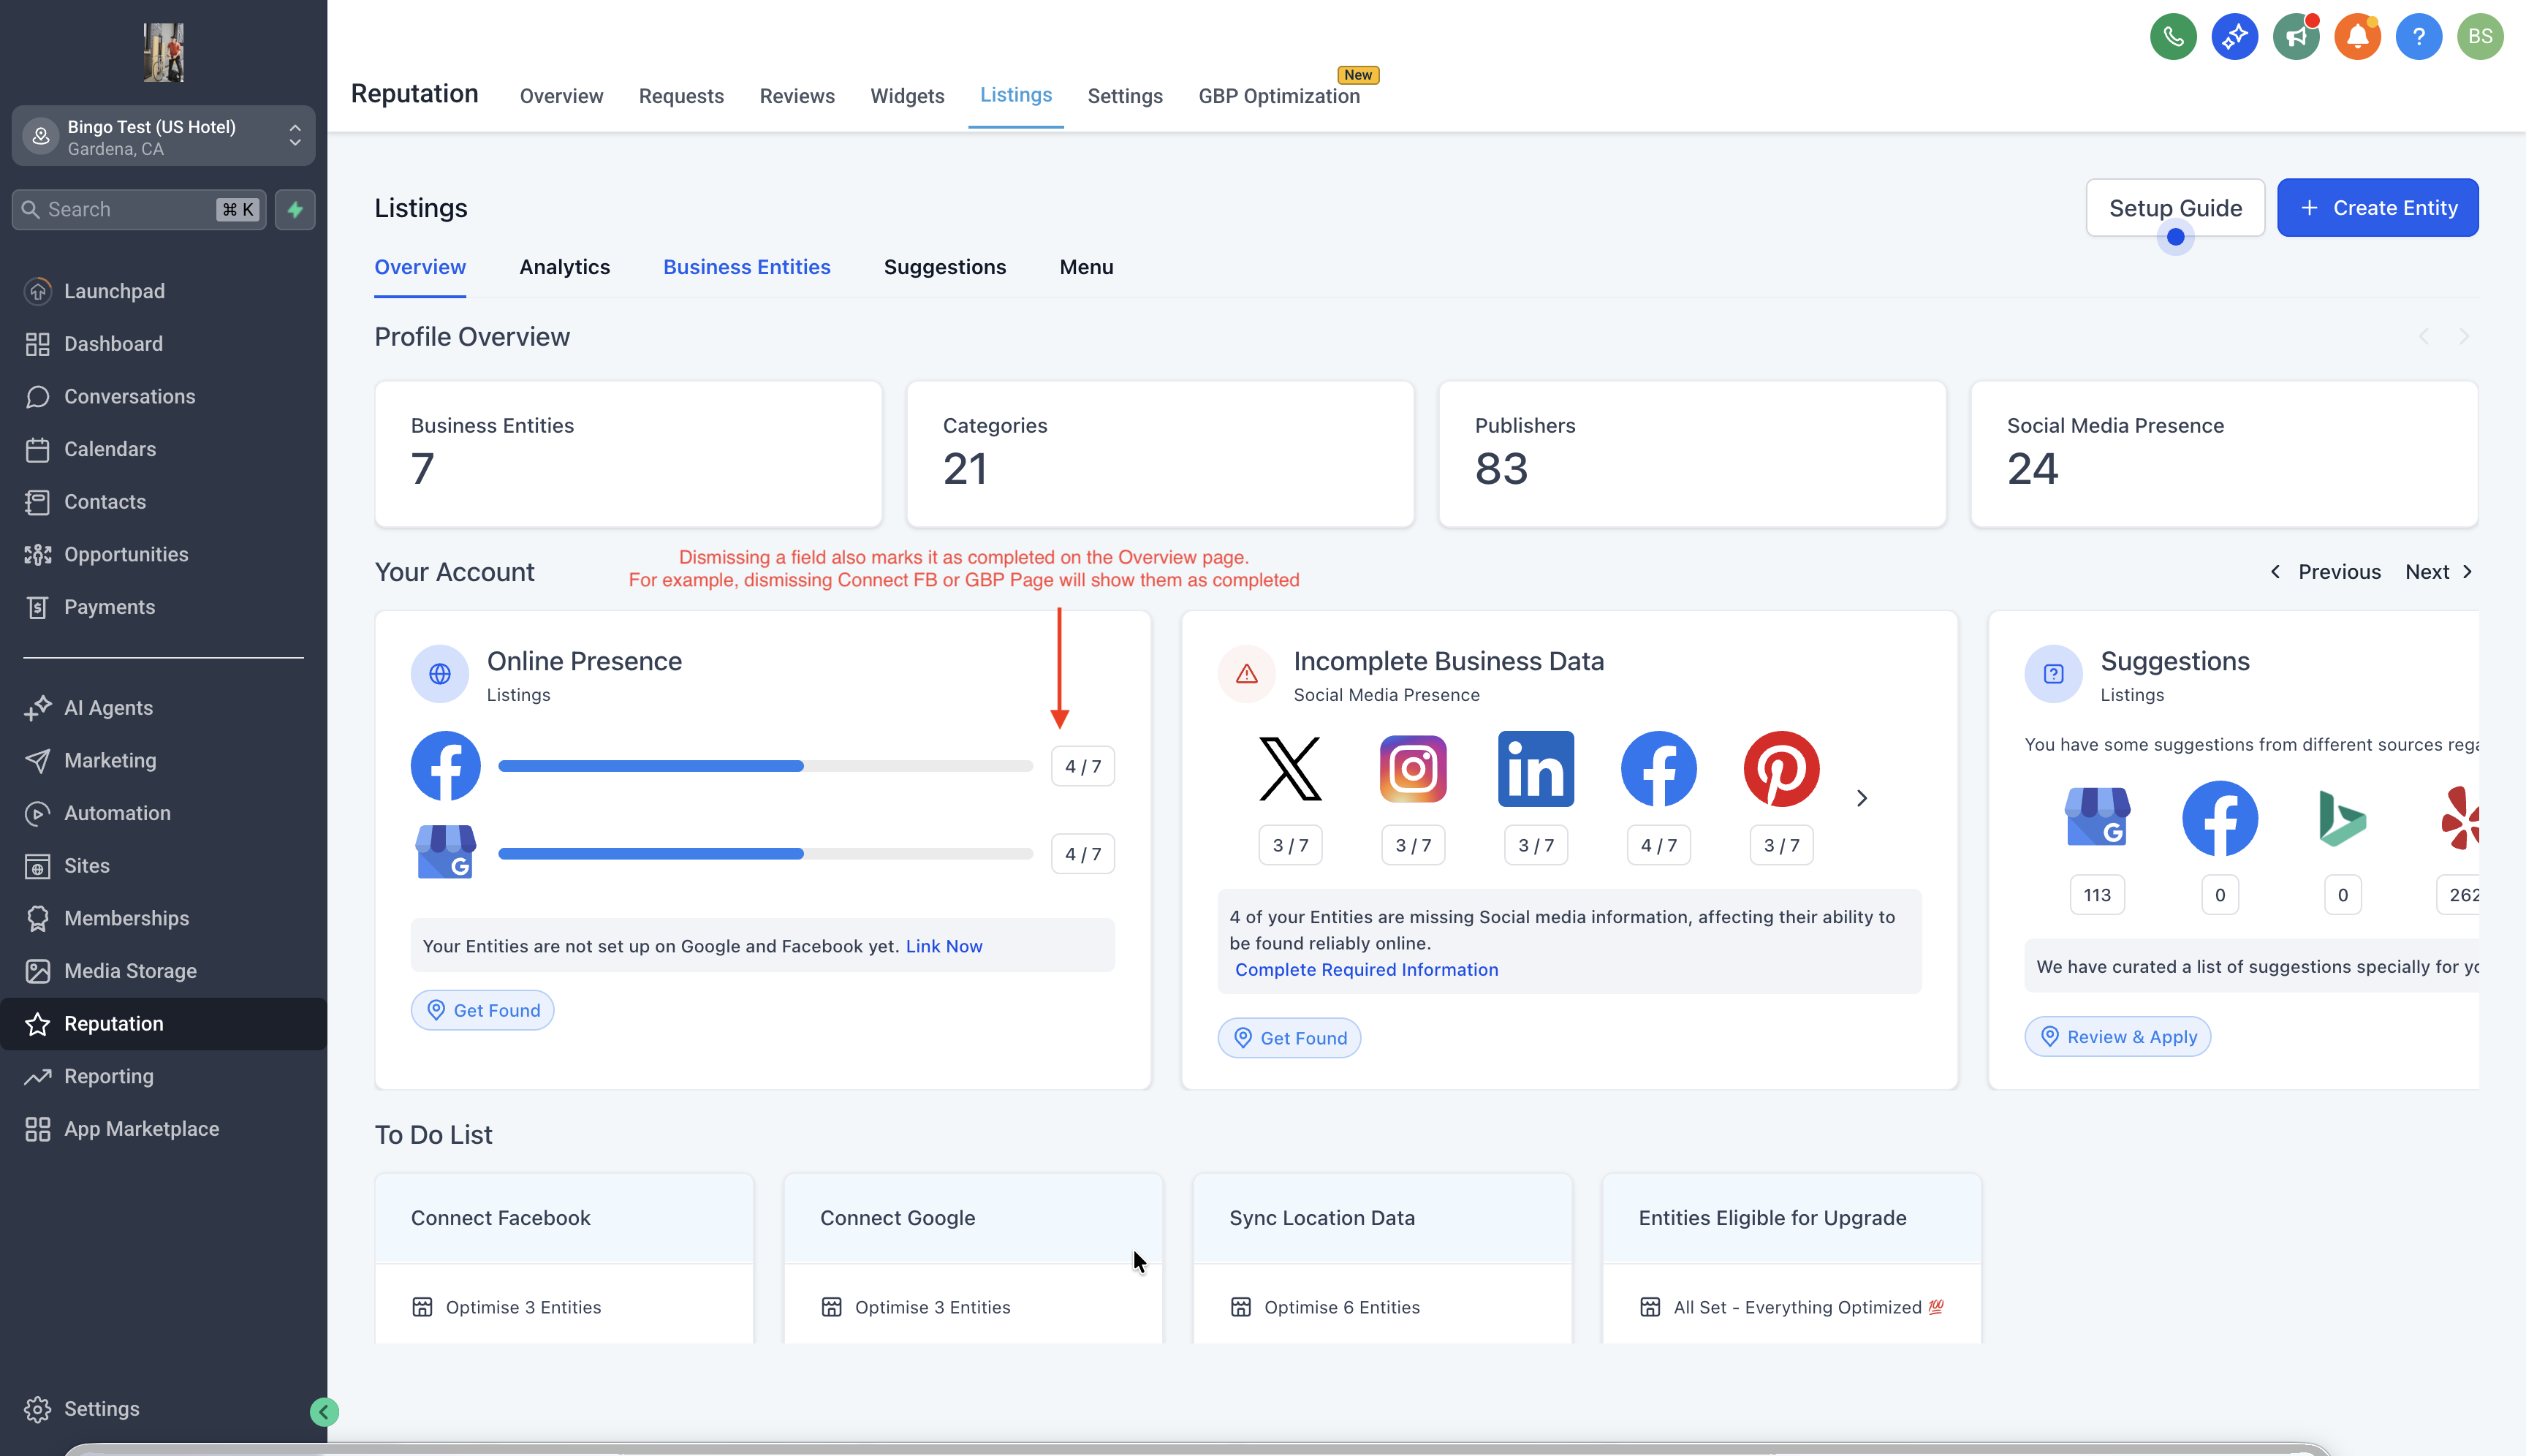Click the Create Entity button
Viewport: 2526px width, 1456px height.
(2377, 208)
